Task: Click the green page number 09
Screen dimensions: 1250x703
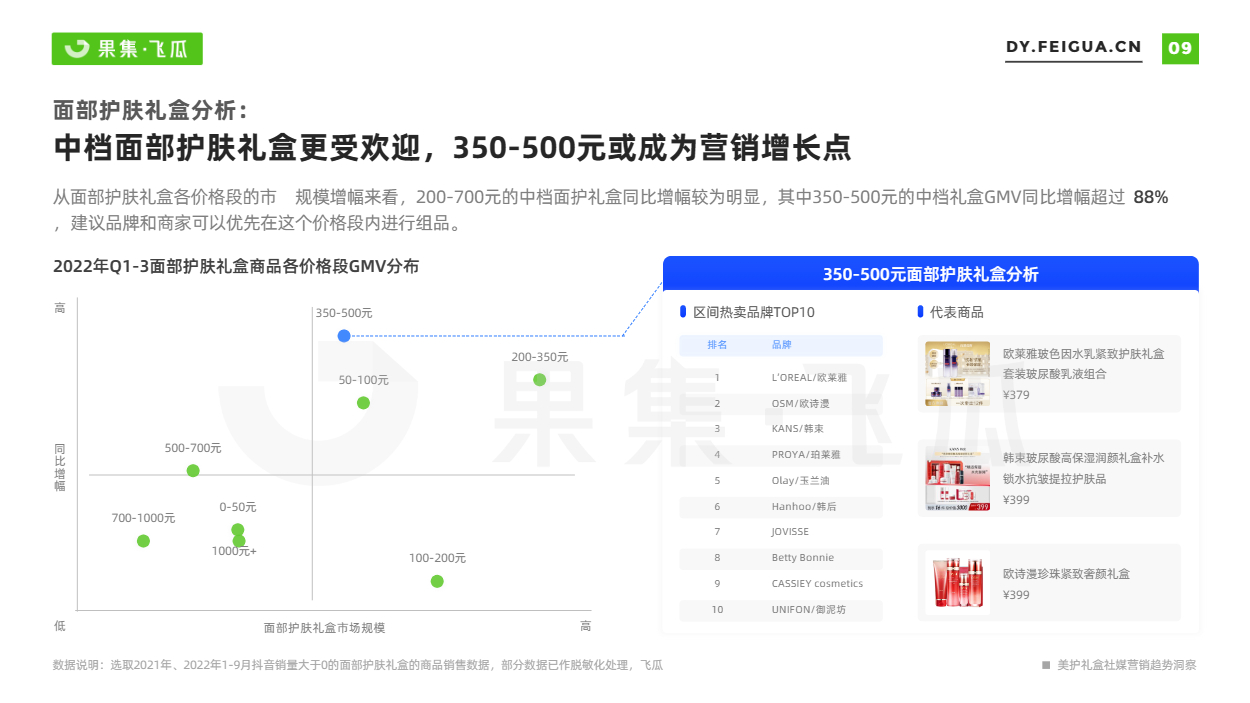Action: [x=1180, y=48]
